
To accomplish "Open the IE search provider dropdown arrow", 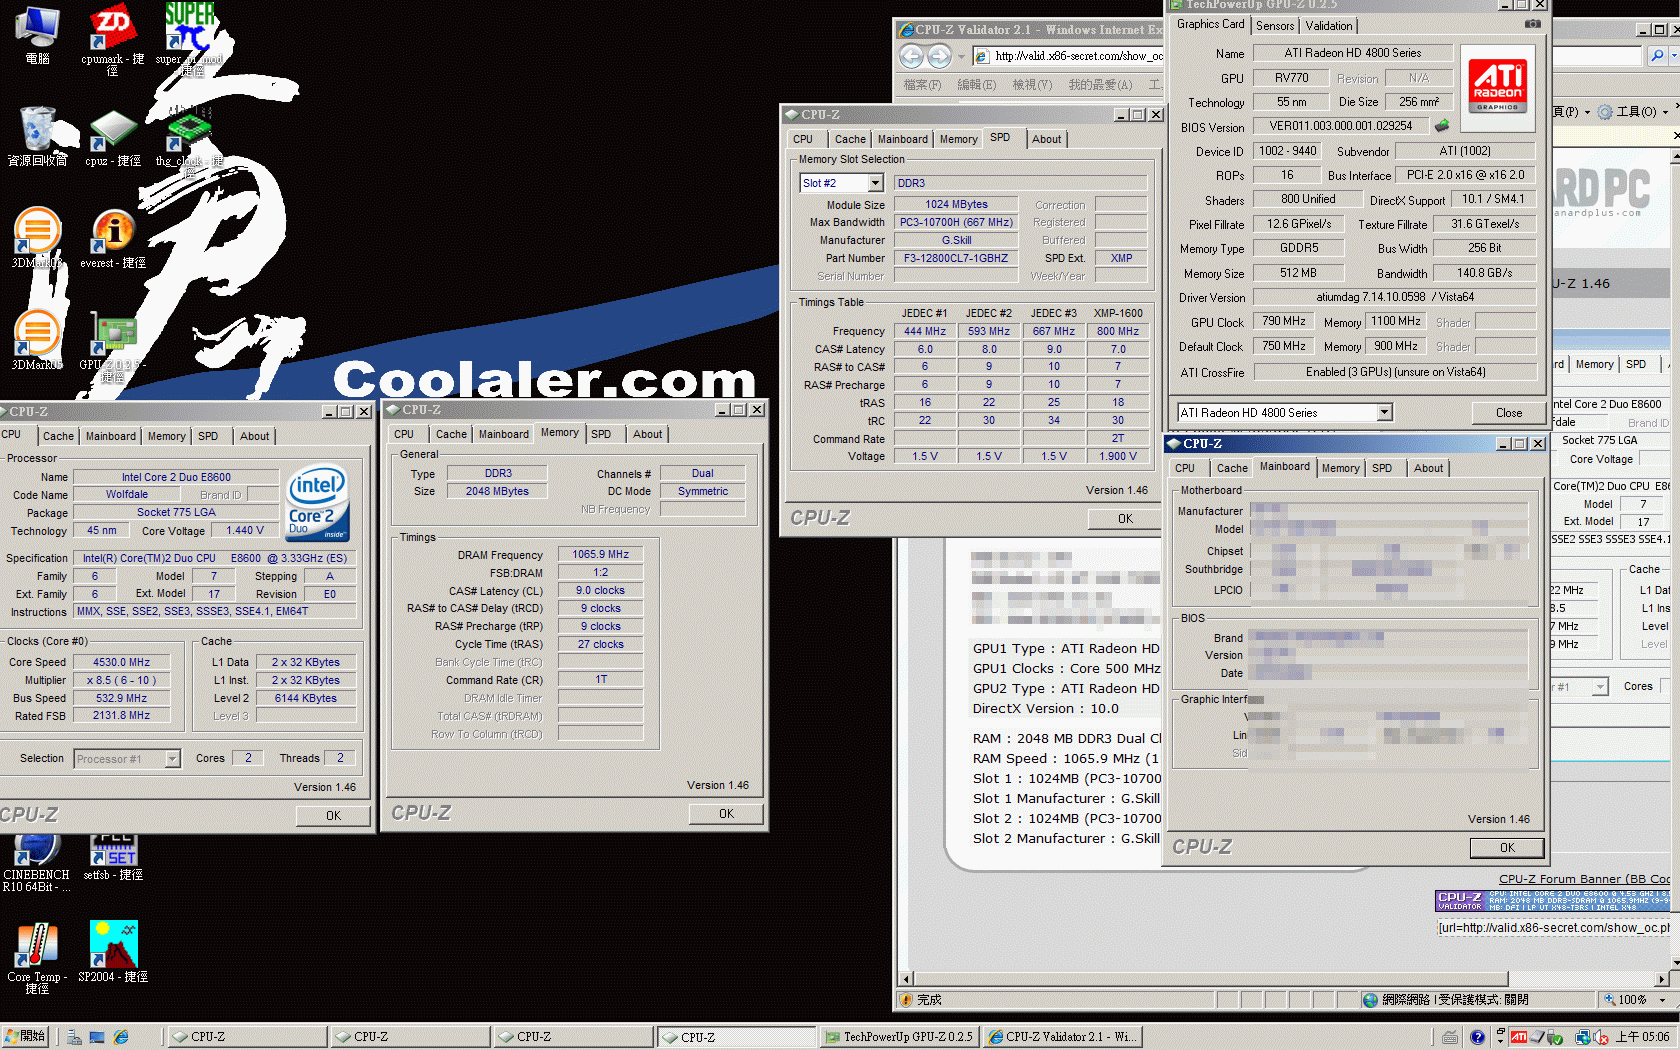I will [1674, 56].
